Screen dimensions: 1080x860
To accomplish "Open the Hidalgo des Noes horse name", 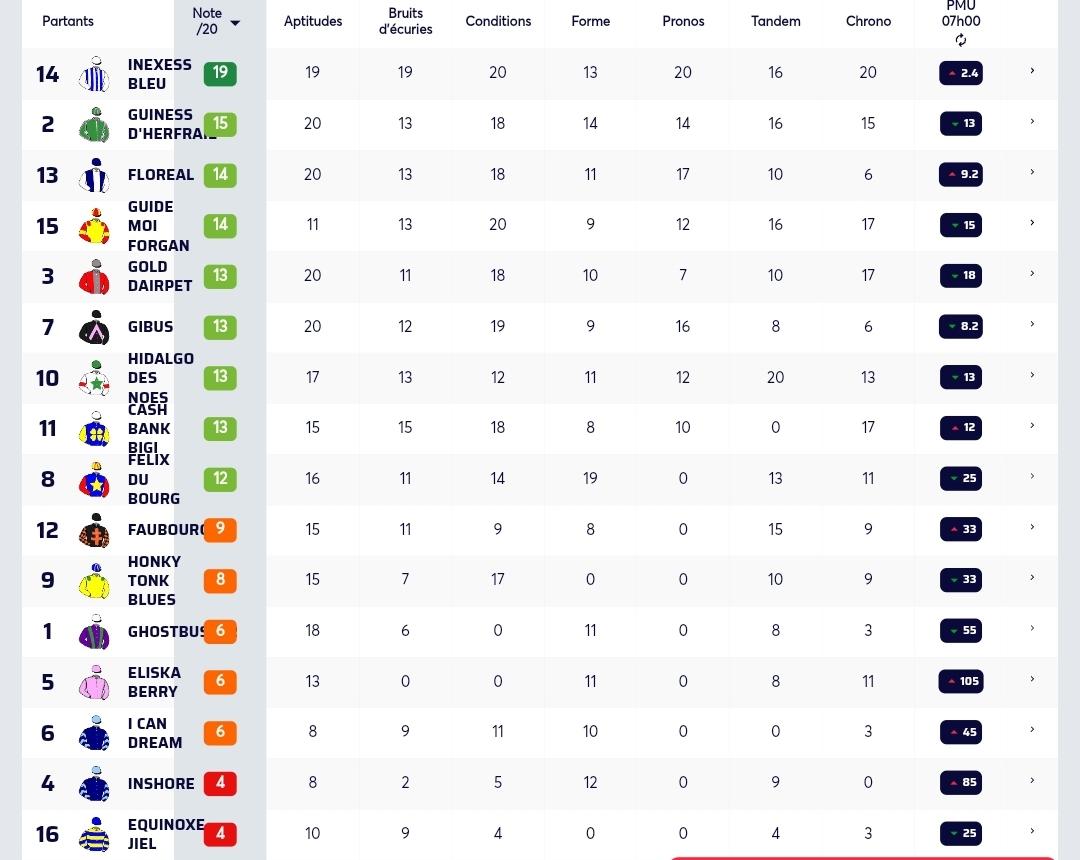I will (x=160, y=378).
